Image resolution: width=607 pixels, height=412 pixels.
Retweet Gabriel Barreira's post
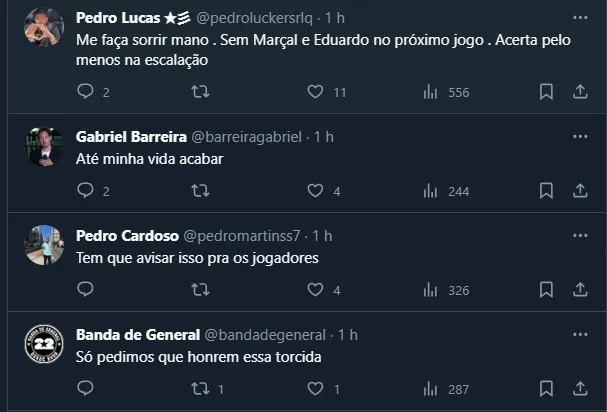pos(200,191)
